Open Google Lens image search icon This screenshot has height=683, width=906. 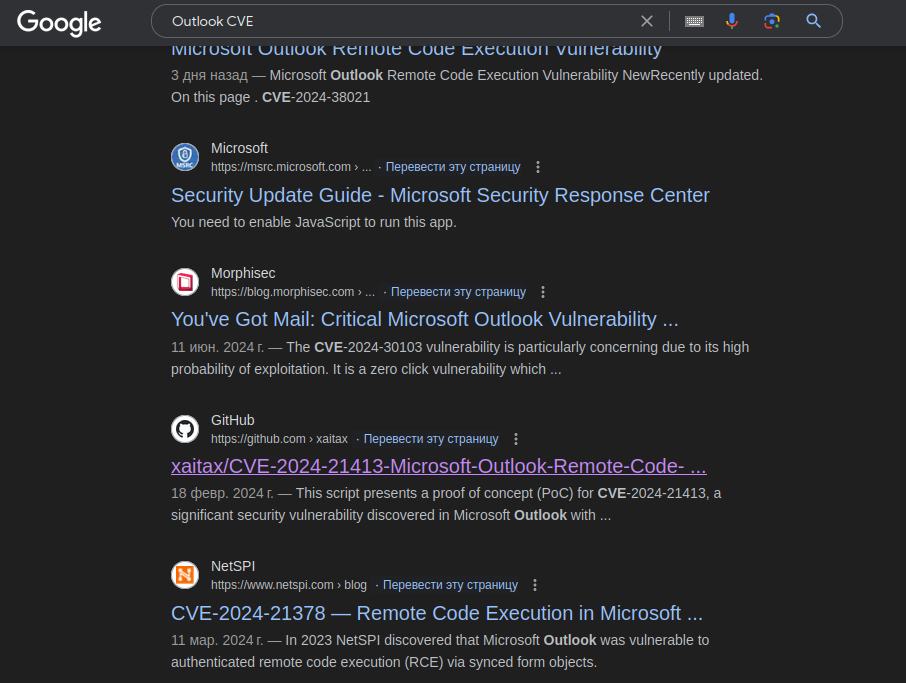point(771,21)
